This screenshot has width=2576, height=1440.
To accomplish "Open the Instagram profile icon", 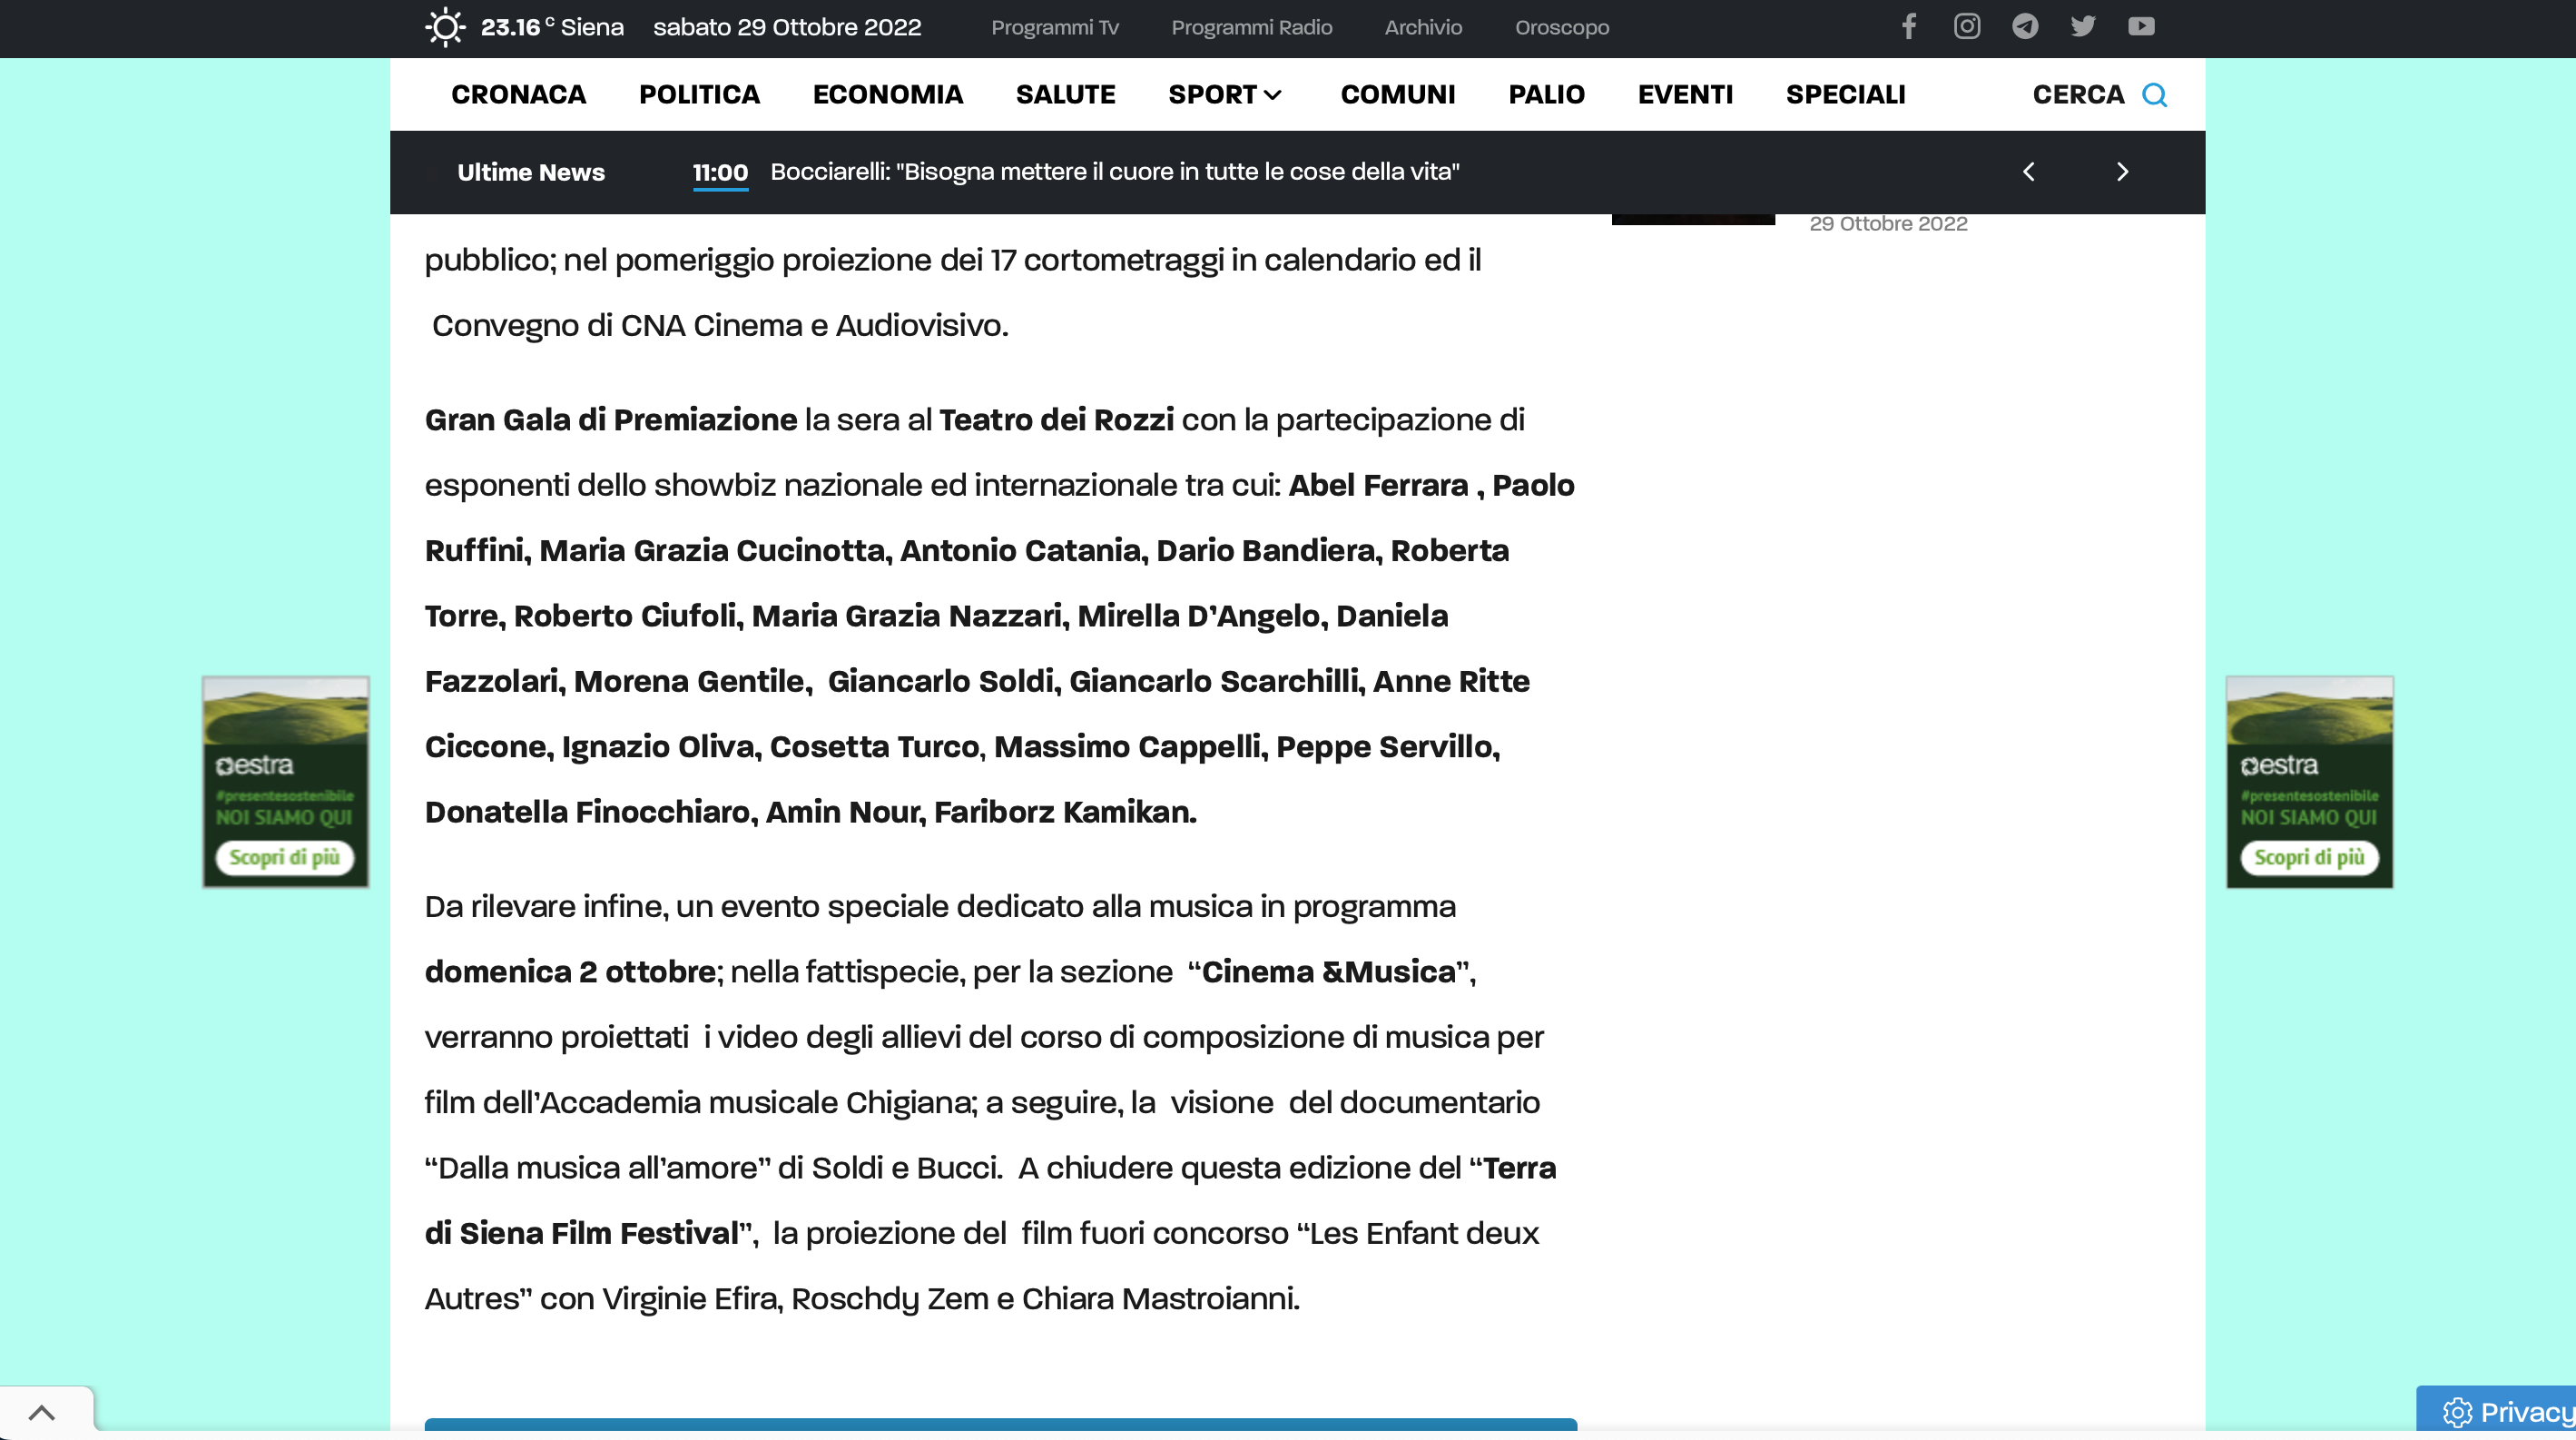I will [1966, 26].
